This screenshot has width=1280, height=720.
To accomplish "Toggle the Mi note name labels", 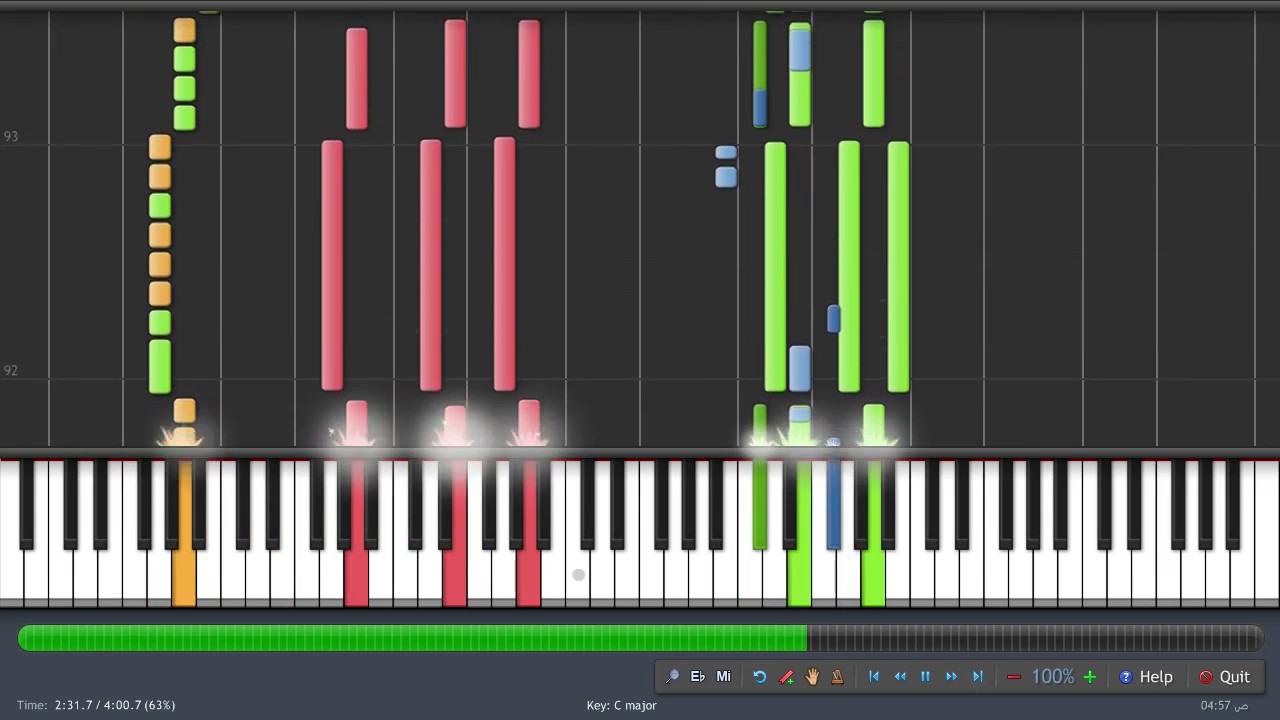I will point(723,677).
